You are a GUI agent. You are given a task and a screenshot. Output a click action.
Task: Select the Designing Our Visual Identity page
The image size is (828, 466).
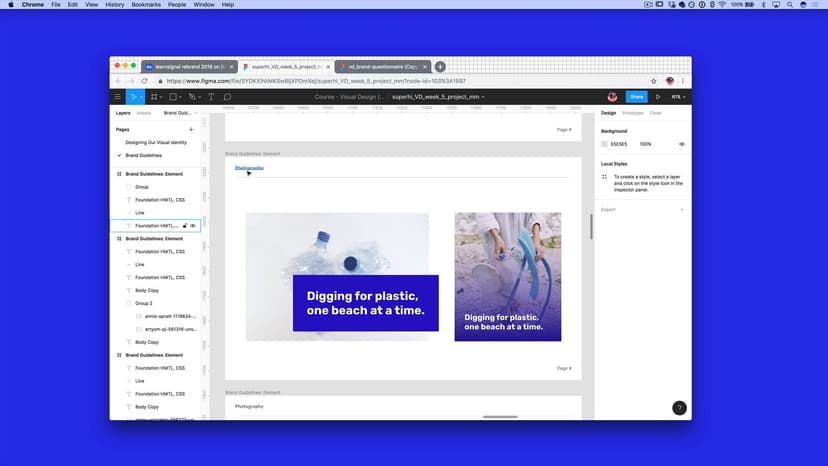tap(156, 142)
